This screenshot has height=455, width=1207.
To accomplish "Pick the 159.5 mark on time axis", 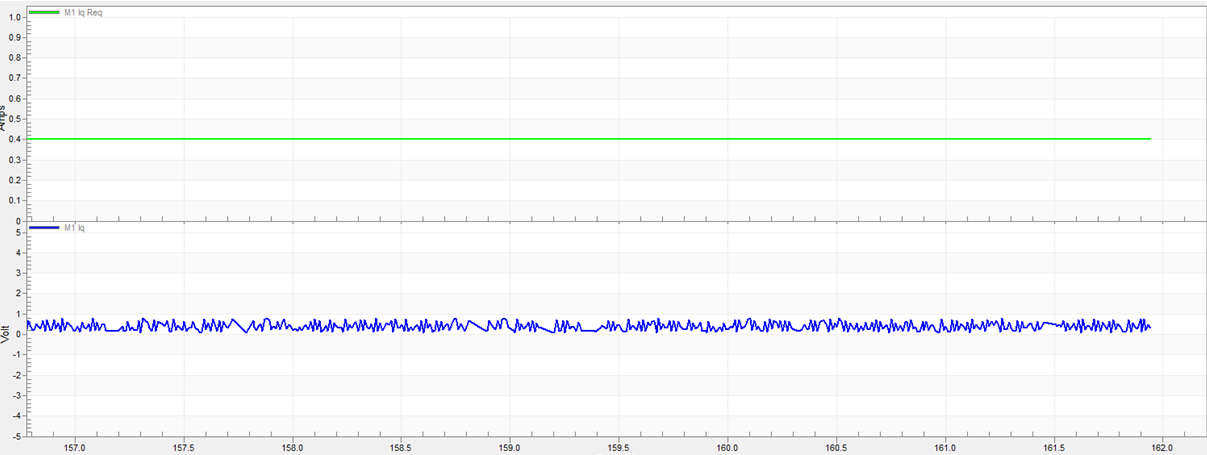I will [x=618, y=448].
